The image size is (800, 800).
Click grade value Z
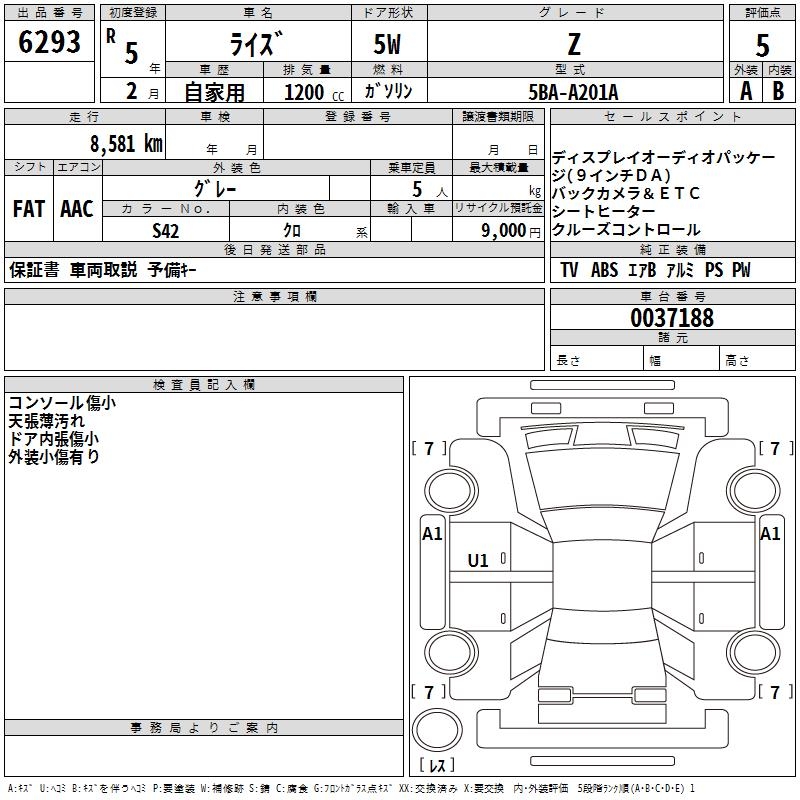[x=574, y=44]
